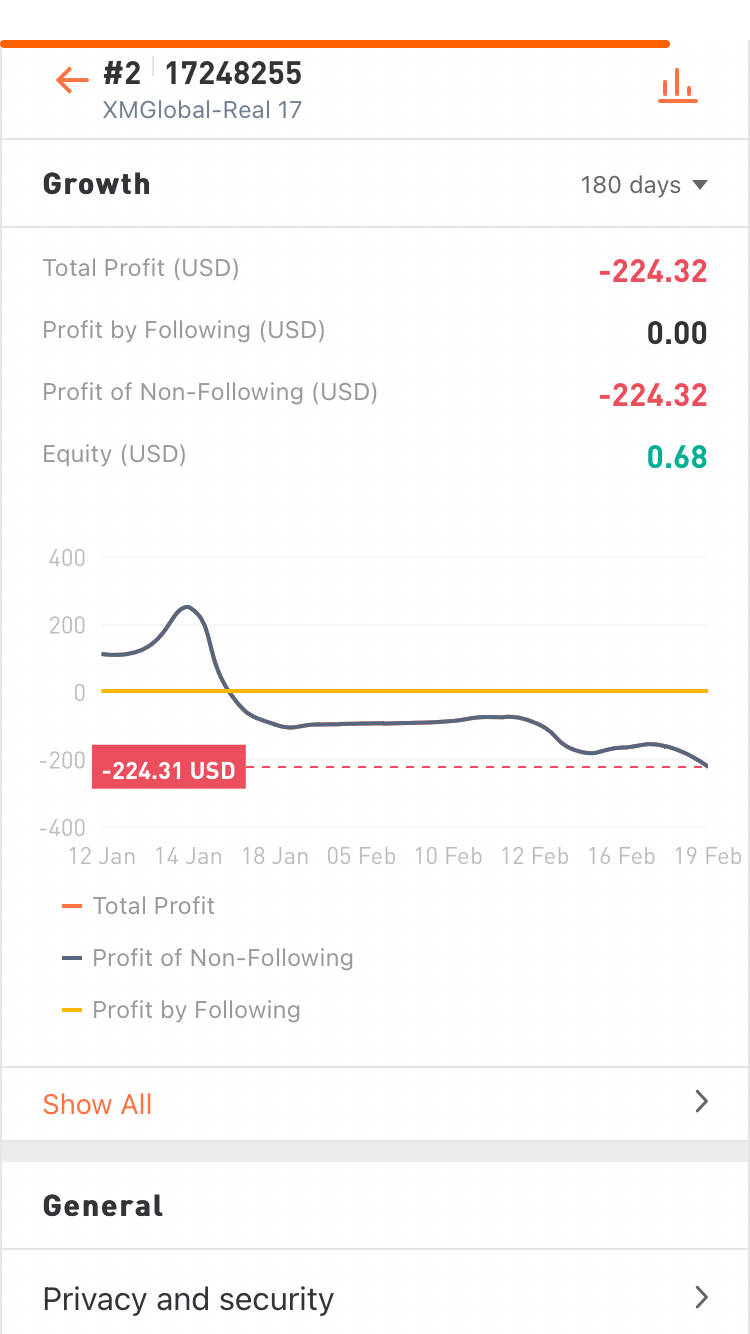Tap account number 17248255 in header
This screenshot has height=1334, width=750.
click(233, 74)
